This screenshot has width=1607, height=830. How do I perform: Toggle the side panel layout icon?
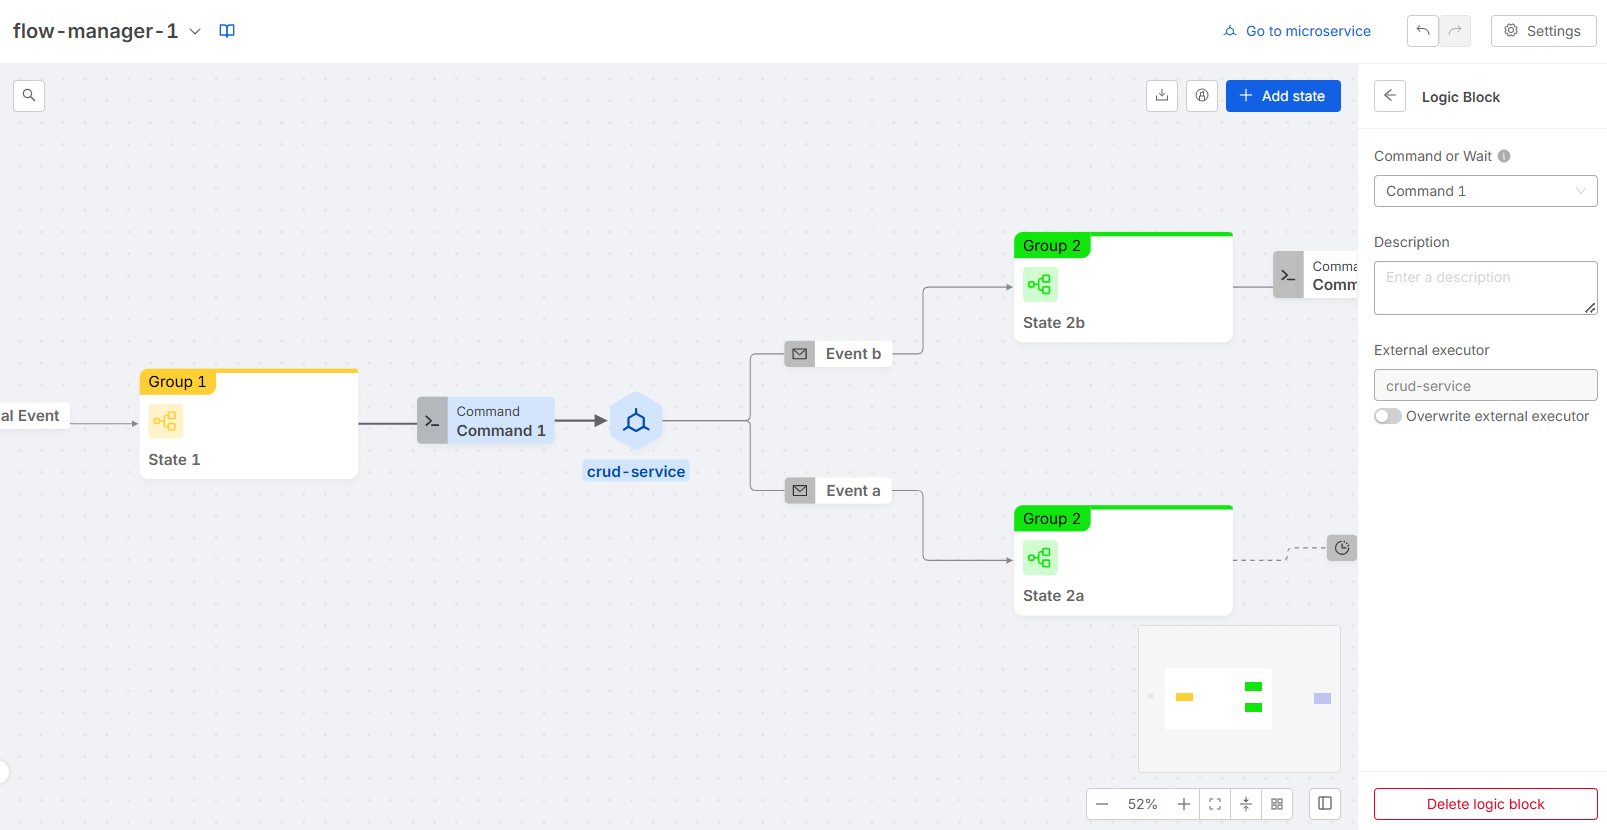click(1325, 804)
